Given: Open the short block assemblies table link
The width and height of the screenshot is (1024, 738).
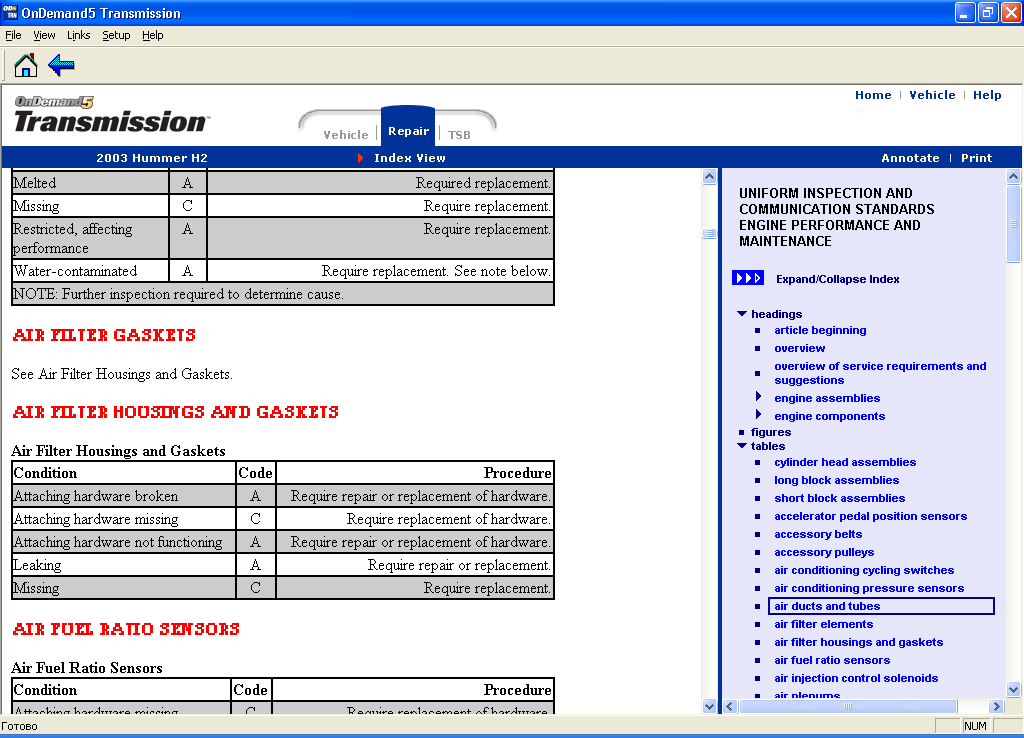Looking at the screenshot, I should pos(840,498).
